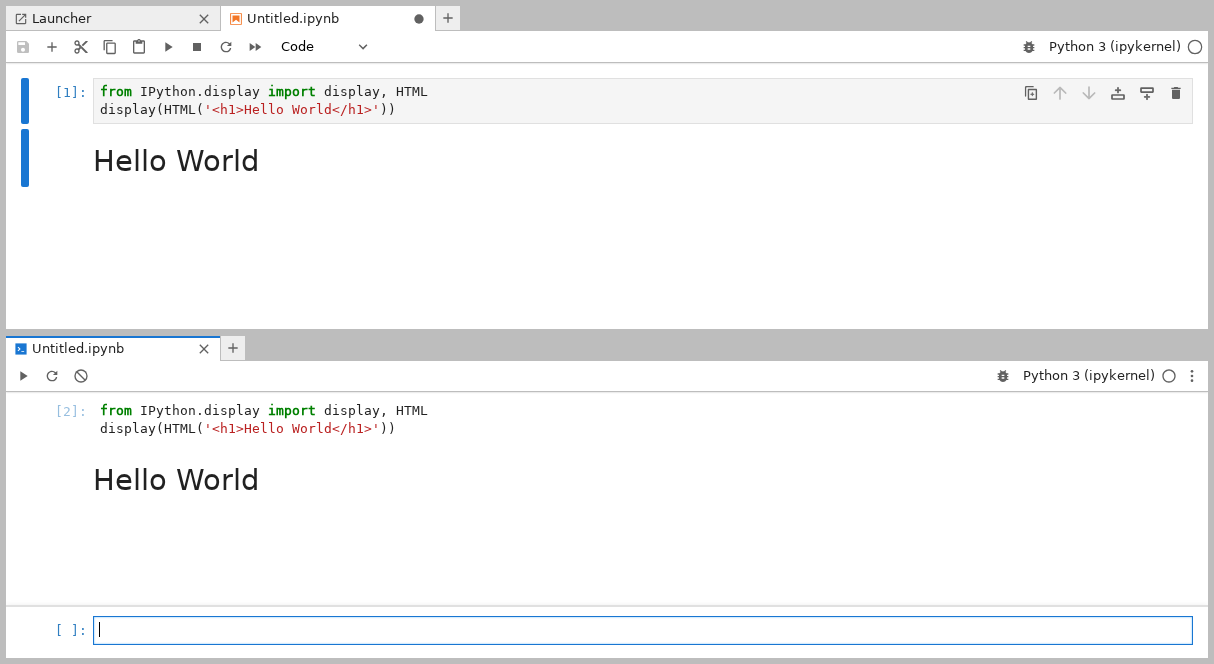
Task: Restart the kernel in notebook toolbar
Action: (226, 47)
